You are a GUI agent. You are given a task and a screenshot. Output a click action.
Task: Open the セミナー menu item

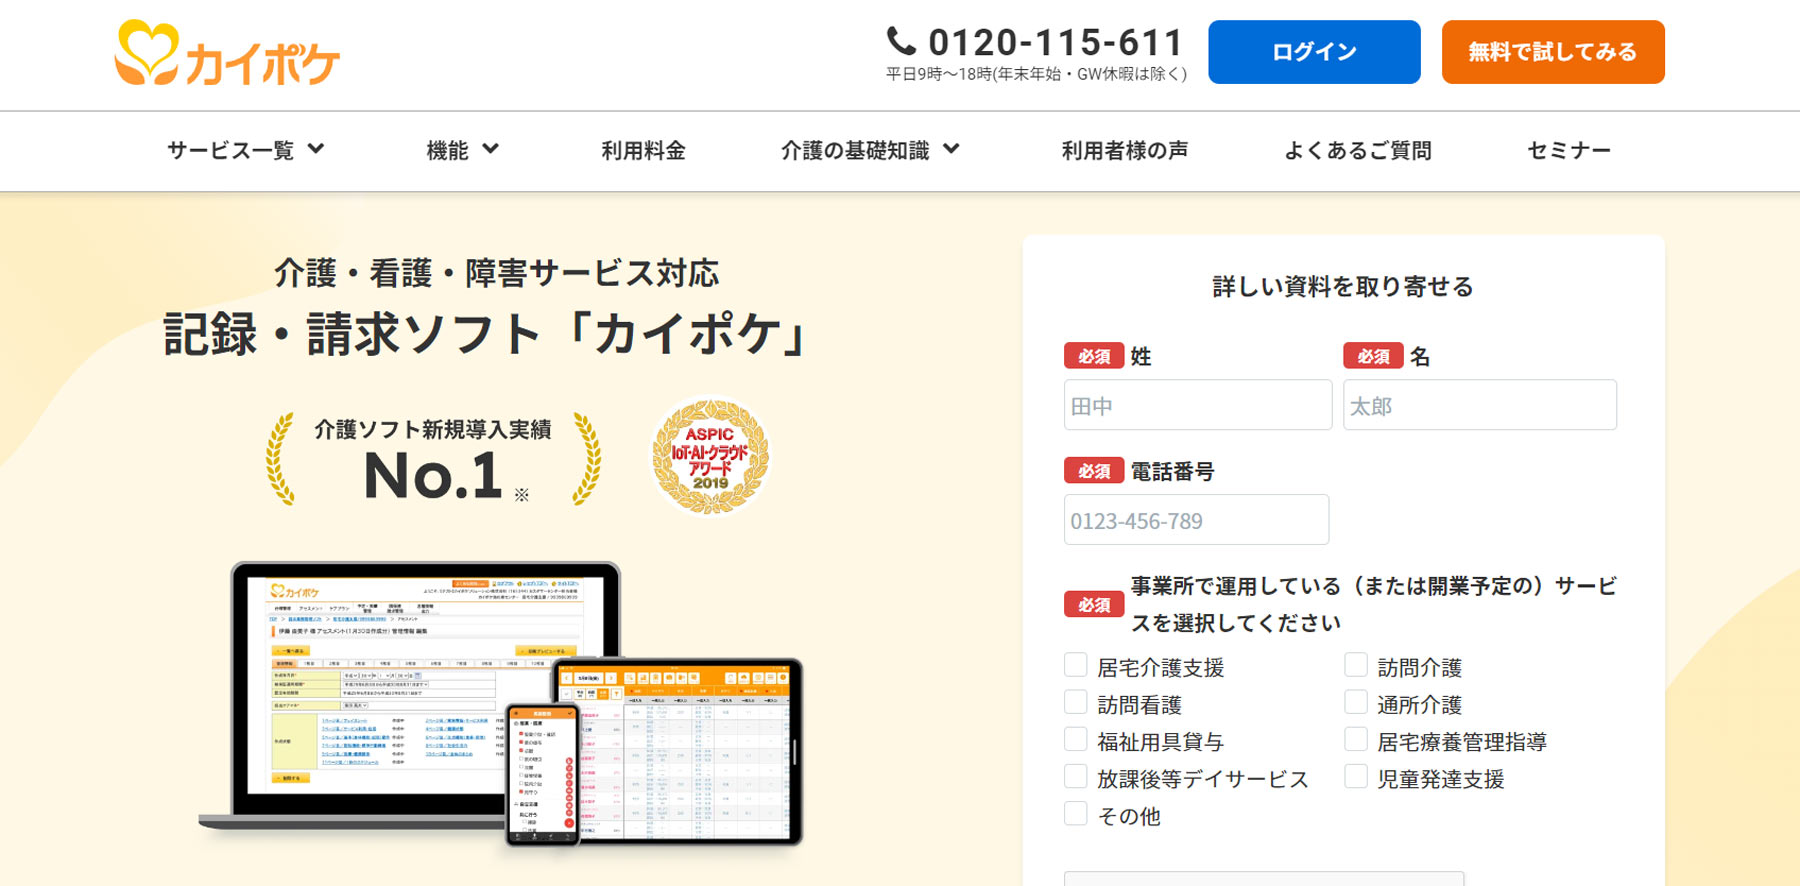[1569, 151]
